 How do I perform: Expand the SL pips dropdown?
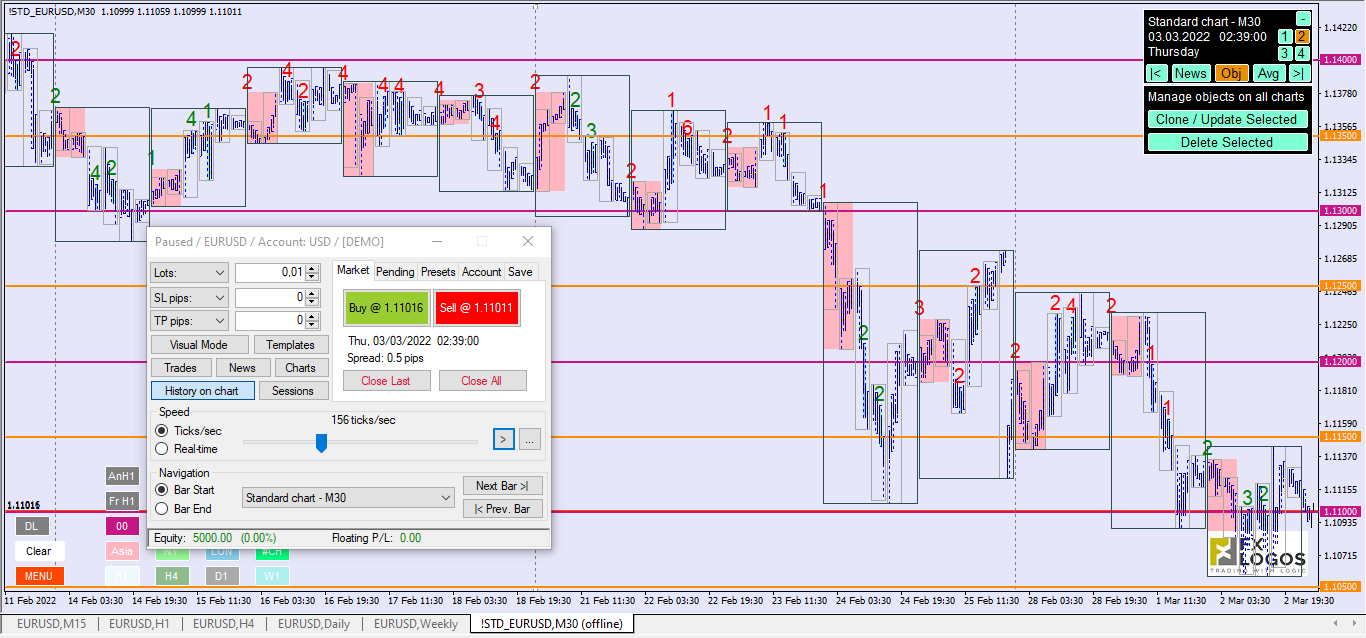[189, 297]
